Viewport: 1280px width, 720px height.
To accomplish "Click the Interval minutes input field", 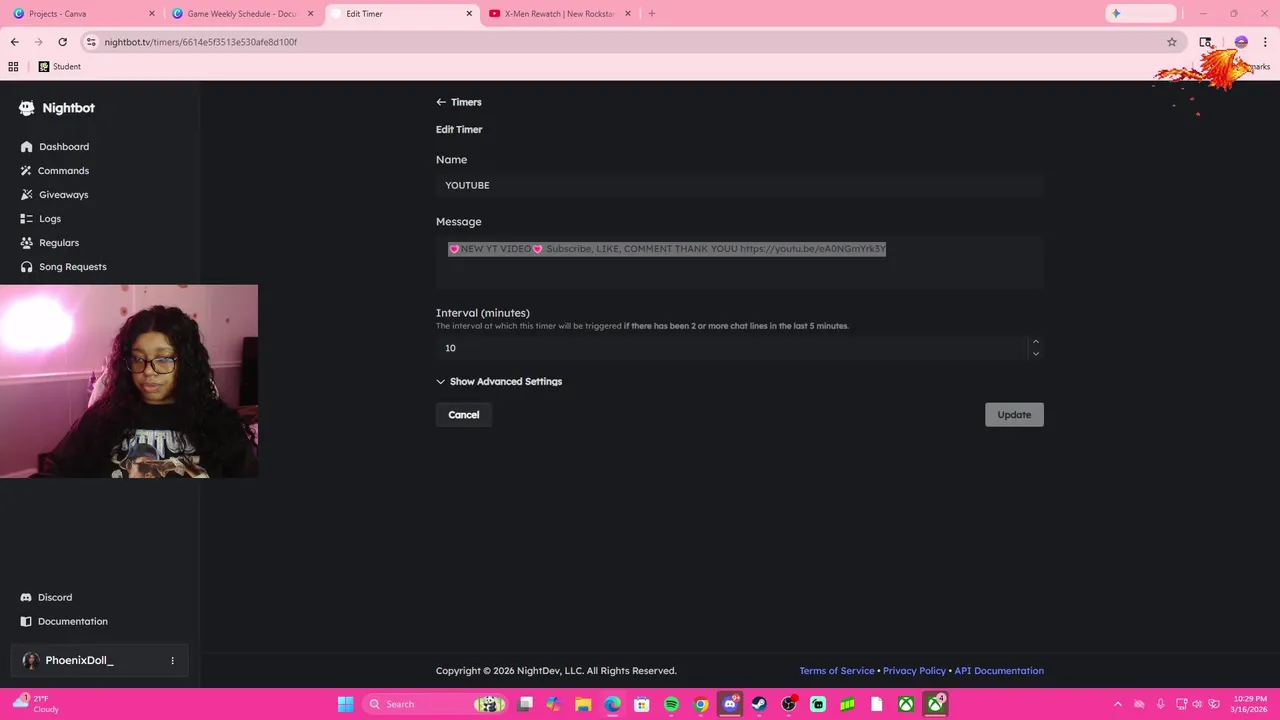I will (x=731, y=348).
